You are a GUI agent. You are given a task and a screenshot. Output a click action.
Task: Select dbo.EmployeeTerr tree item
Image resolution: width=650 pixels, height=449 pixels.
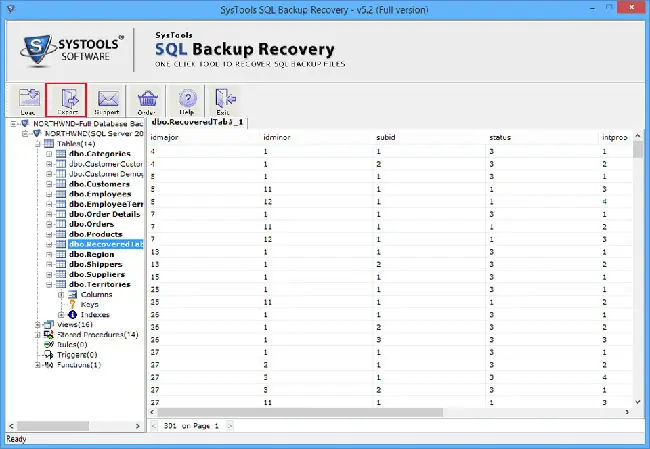tap(106, 204)
